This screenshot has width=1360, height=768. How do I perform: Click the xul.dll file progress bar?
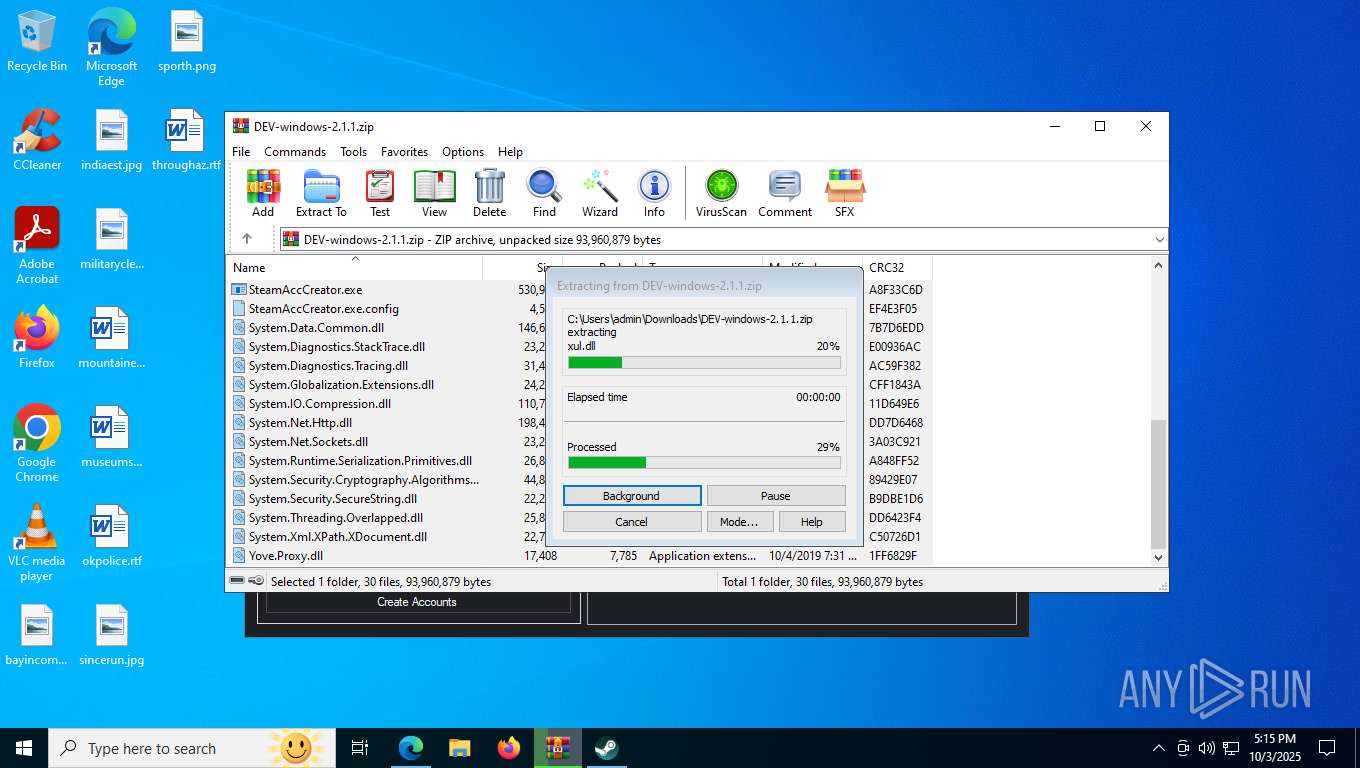[x=704, y=363]
